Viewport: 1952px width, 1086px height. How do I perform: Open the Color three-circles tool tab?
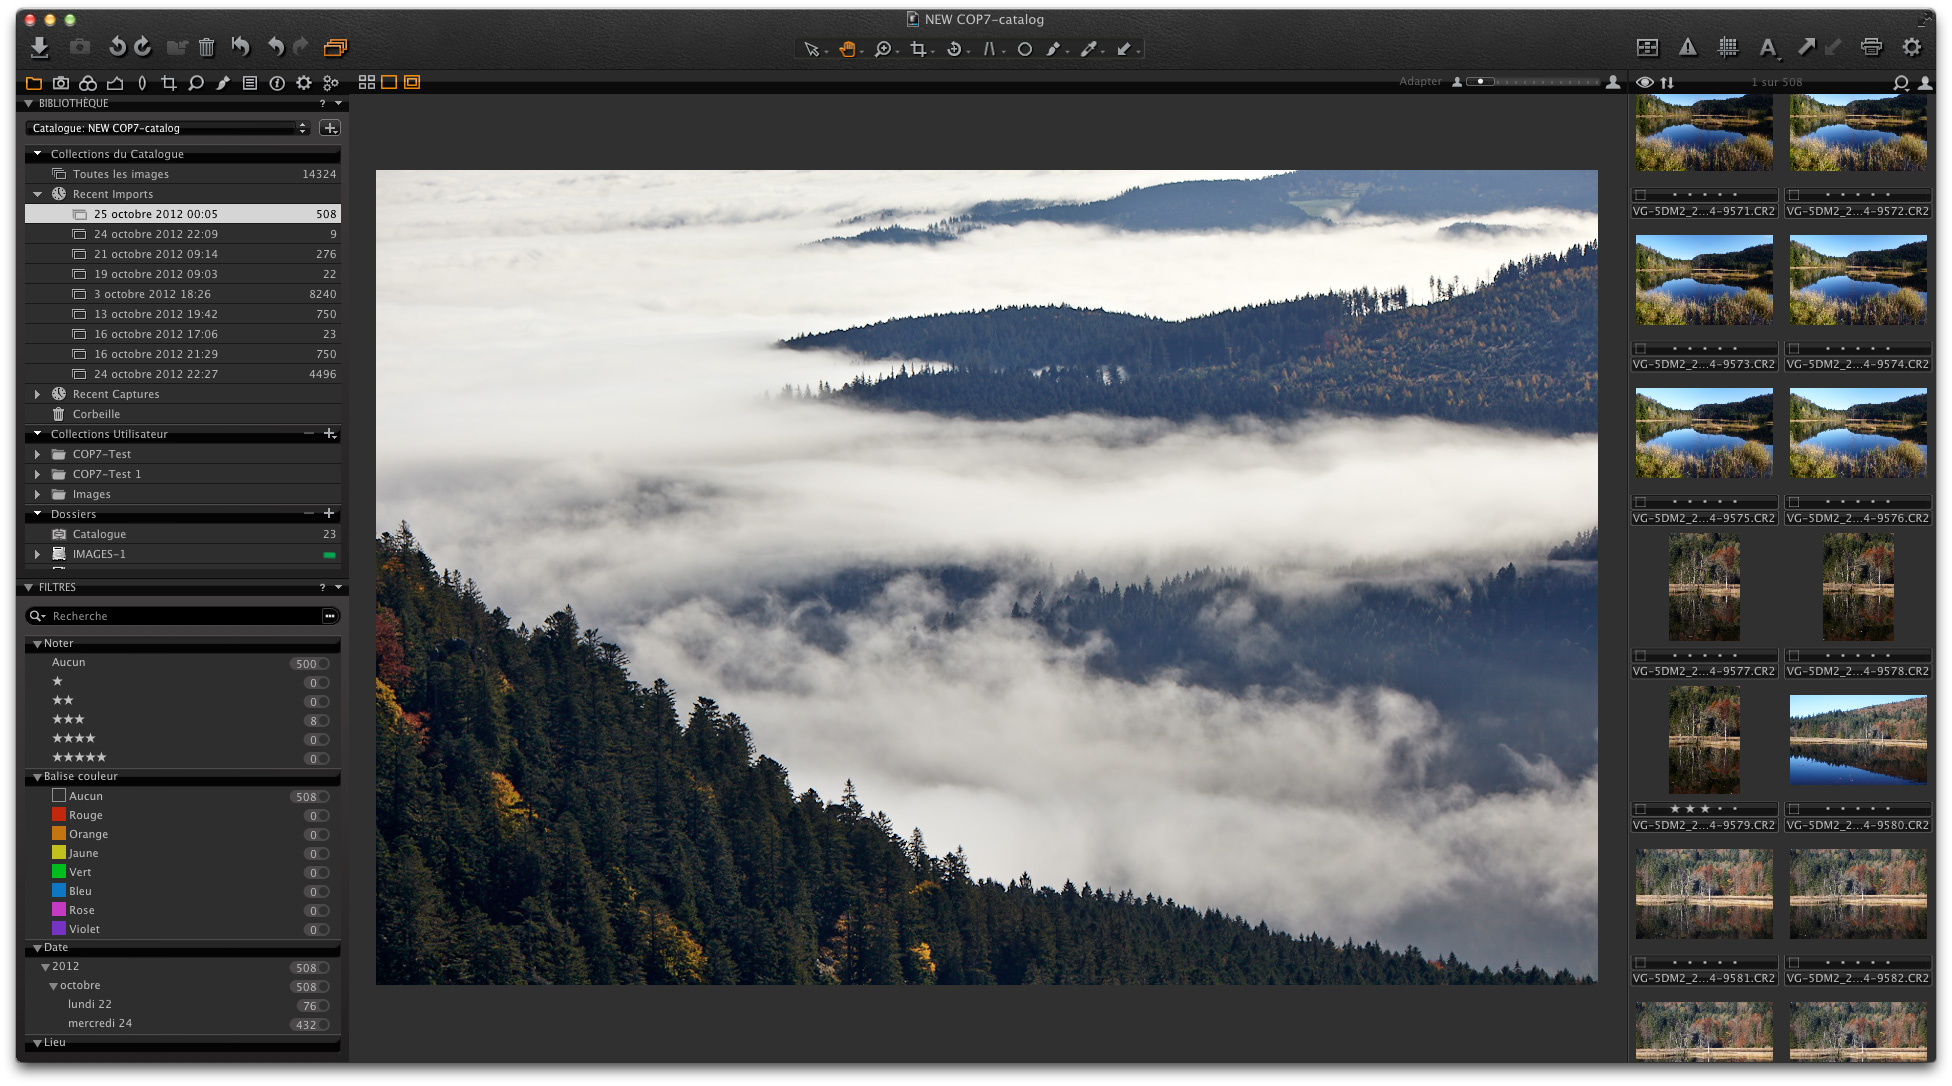coord(88,83)
